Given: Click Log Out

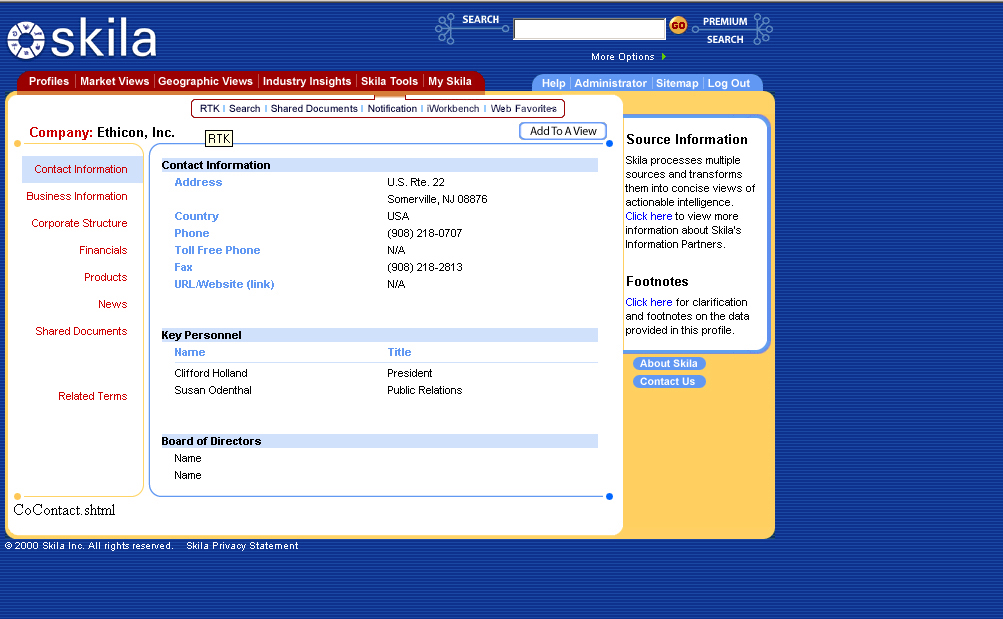Looking at the screenshot, I should pos(729,83).
